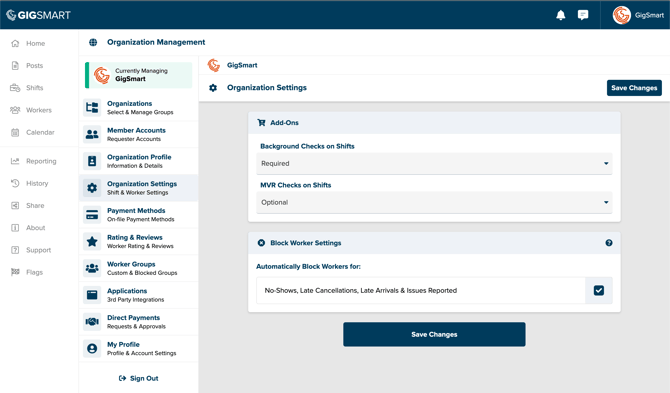Screen dimensions: 670x393
Task: Click the Home house icon
Action: click(15, 43)
